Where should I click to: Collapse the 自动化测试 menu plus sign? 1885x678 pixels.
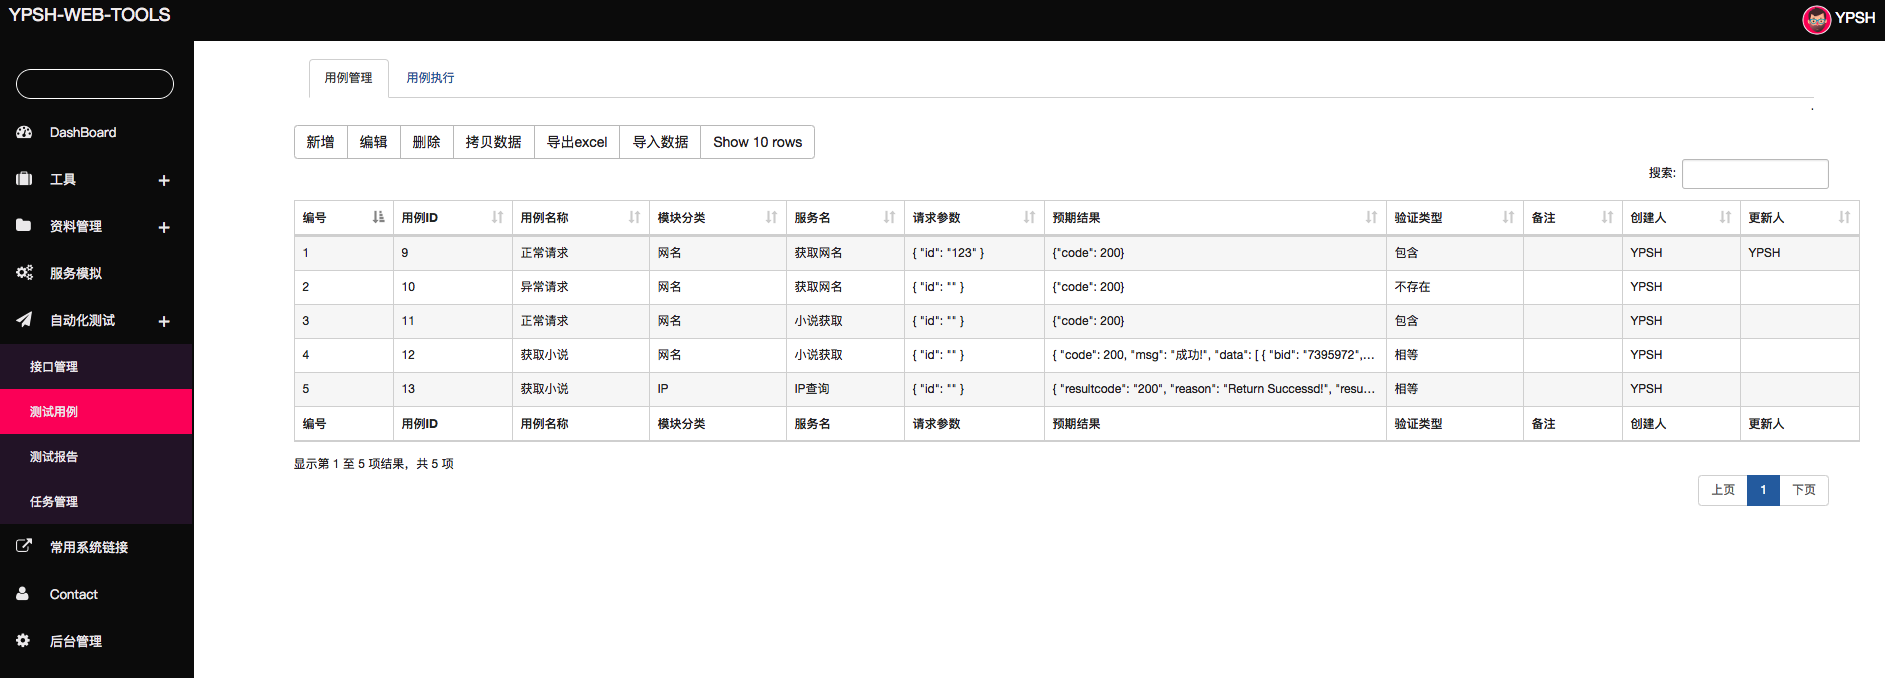(164, 321)
